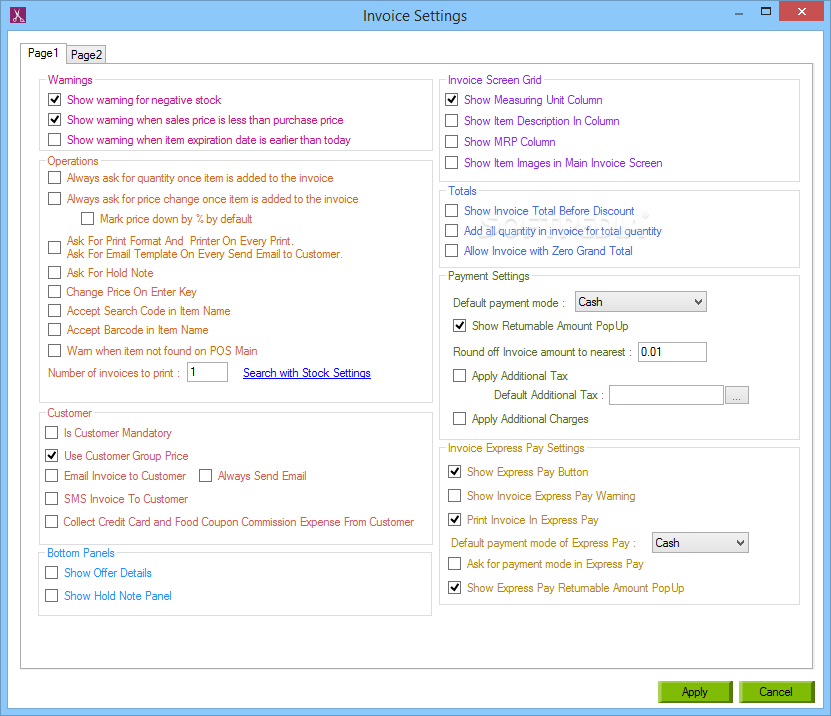831x716 pixels.
Task: Enable Show MRP Column
Action: point(452,142)
